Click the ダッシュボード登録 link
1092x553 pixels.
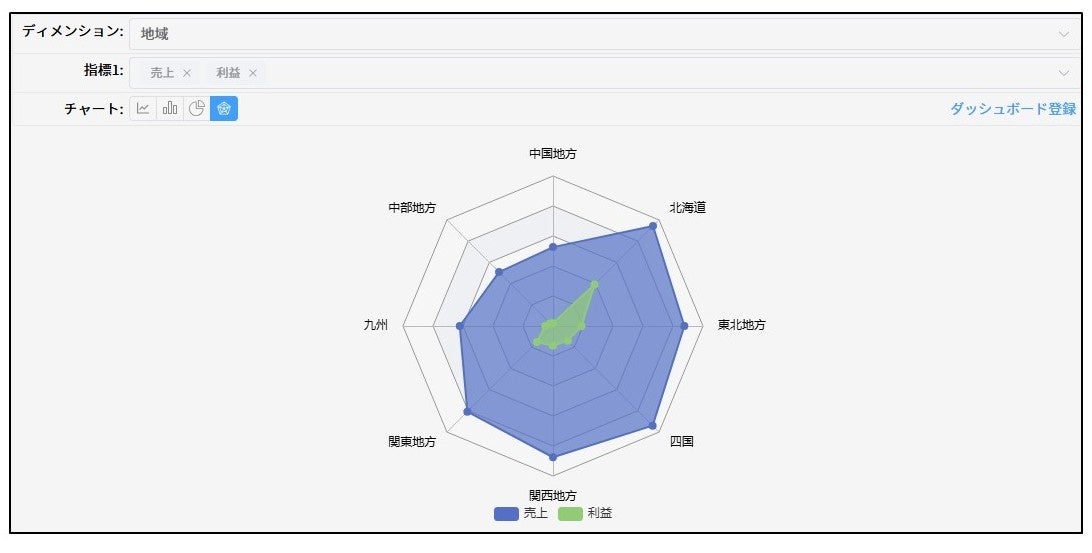click(1013, 109)
